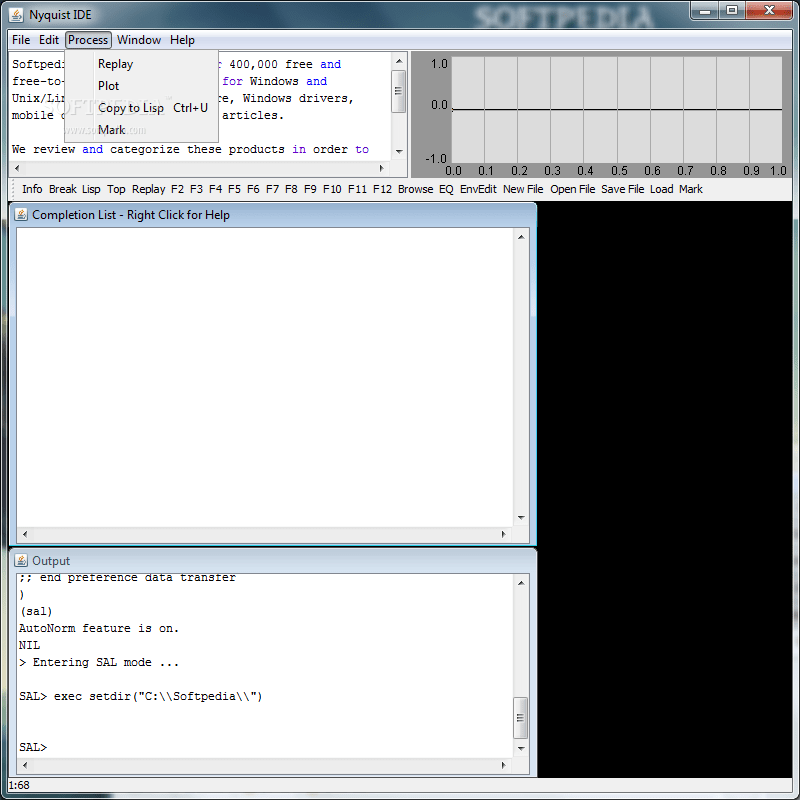Click editor vertical scrollbar down arrow
Screen dimensions: 800x800
[399, 152]
